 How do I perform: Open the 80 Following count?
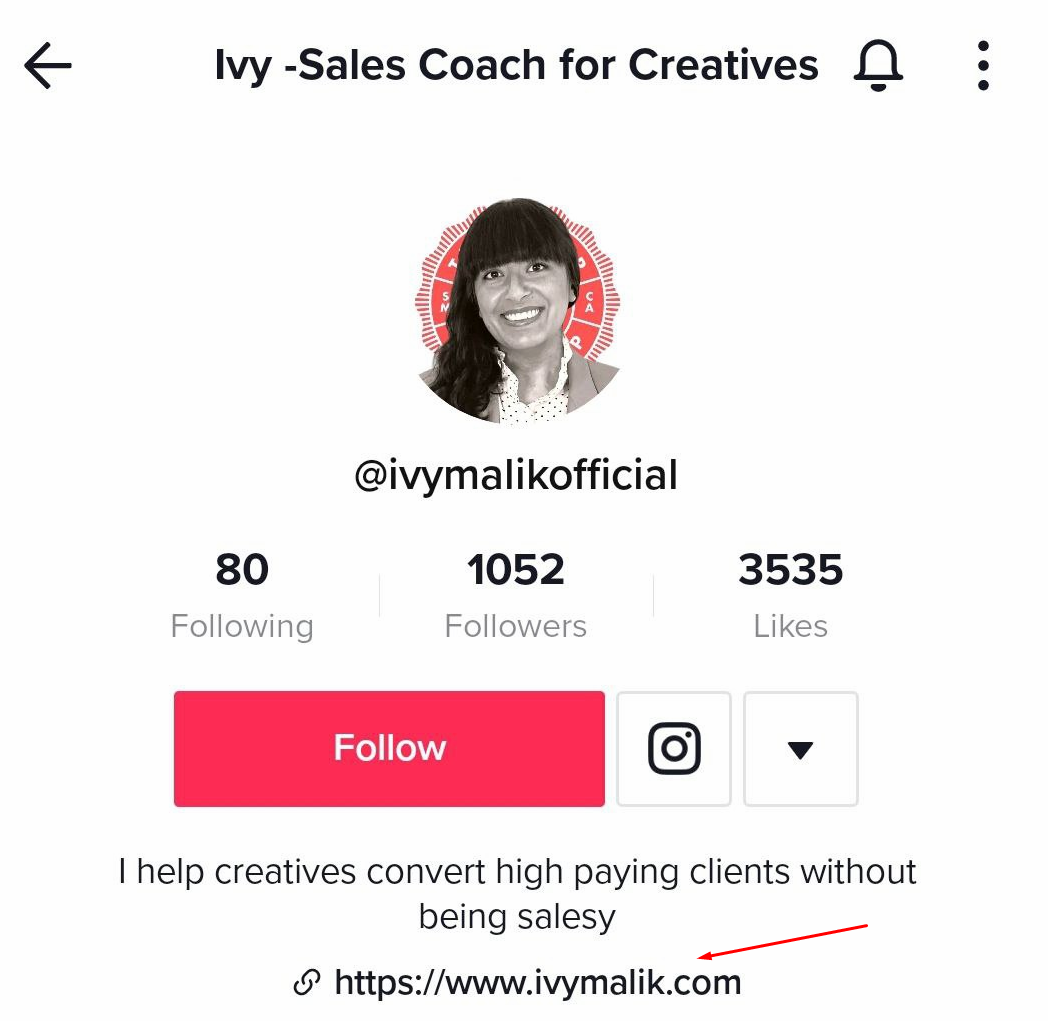(242, 569)
